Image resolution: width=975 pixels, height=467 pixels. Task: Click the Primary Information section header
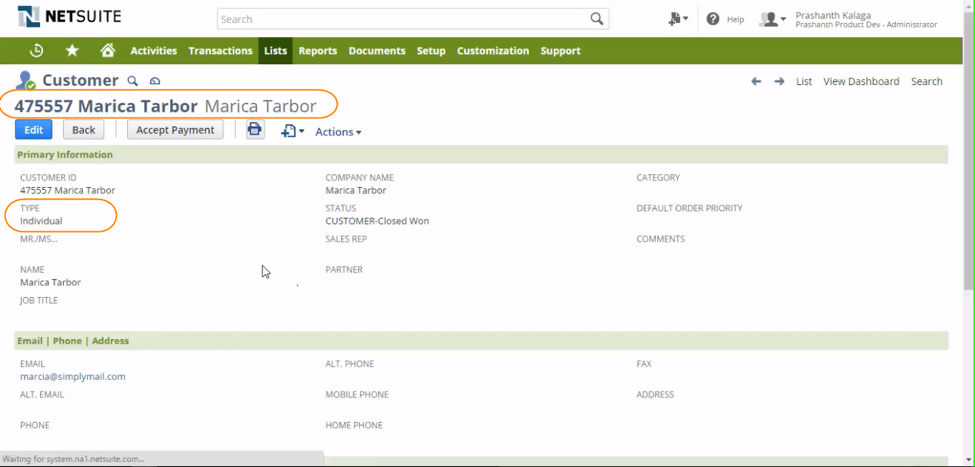click(481, 154)
